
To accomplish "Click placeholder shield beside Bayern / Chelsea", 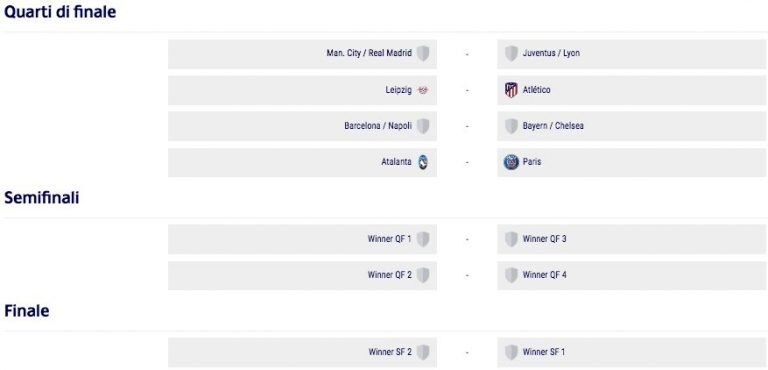I will pos(511,126).
